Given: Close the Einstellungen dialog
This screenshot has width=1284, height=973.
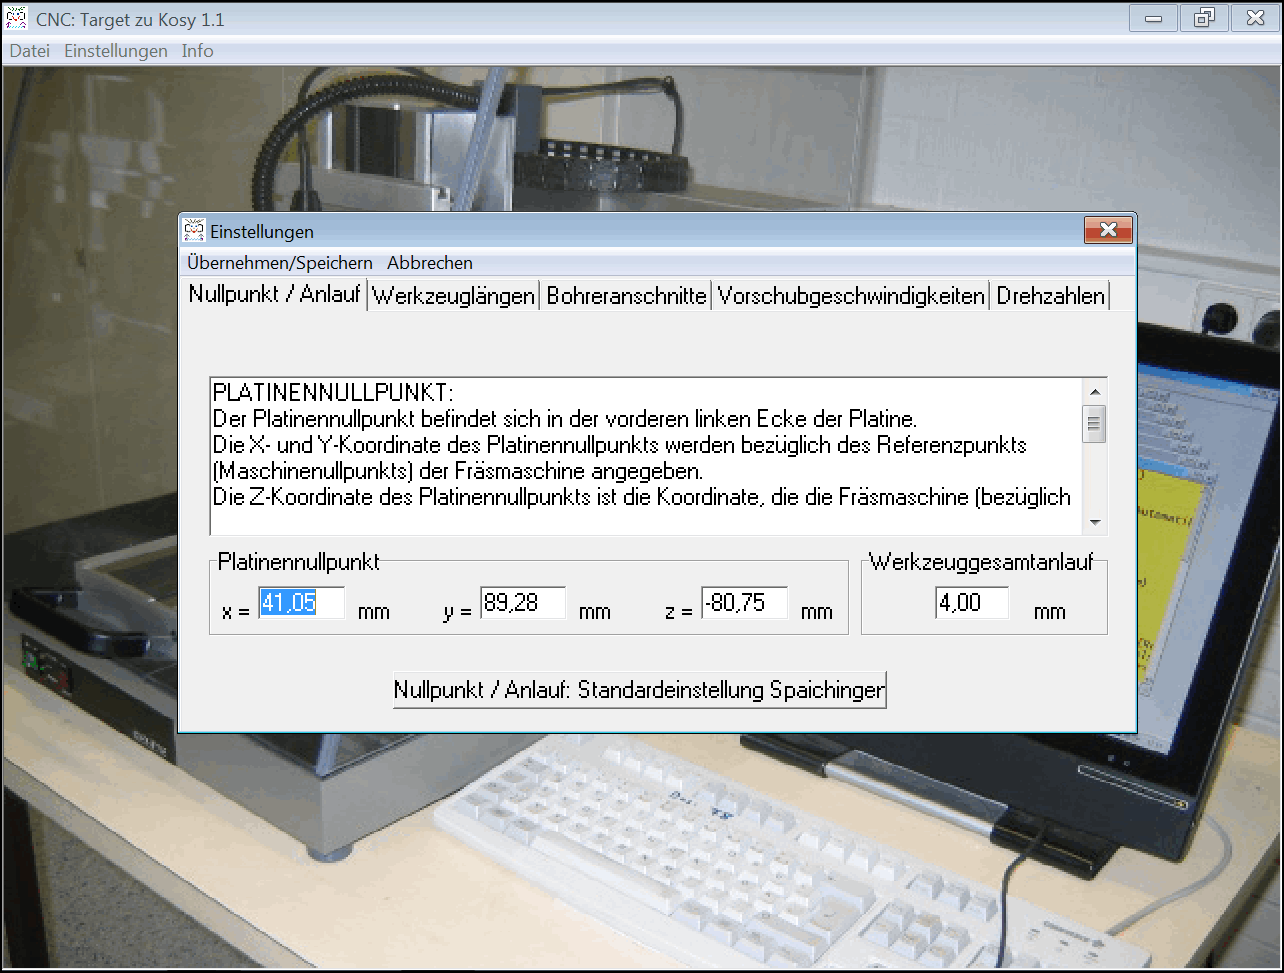Looking at the screenshot, I should 1108,231.
